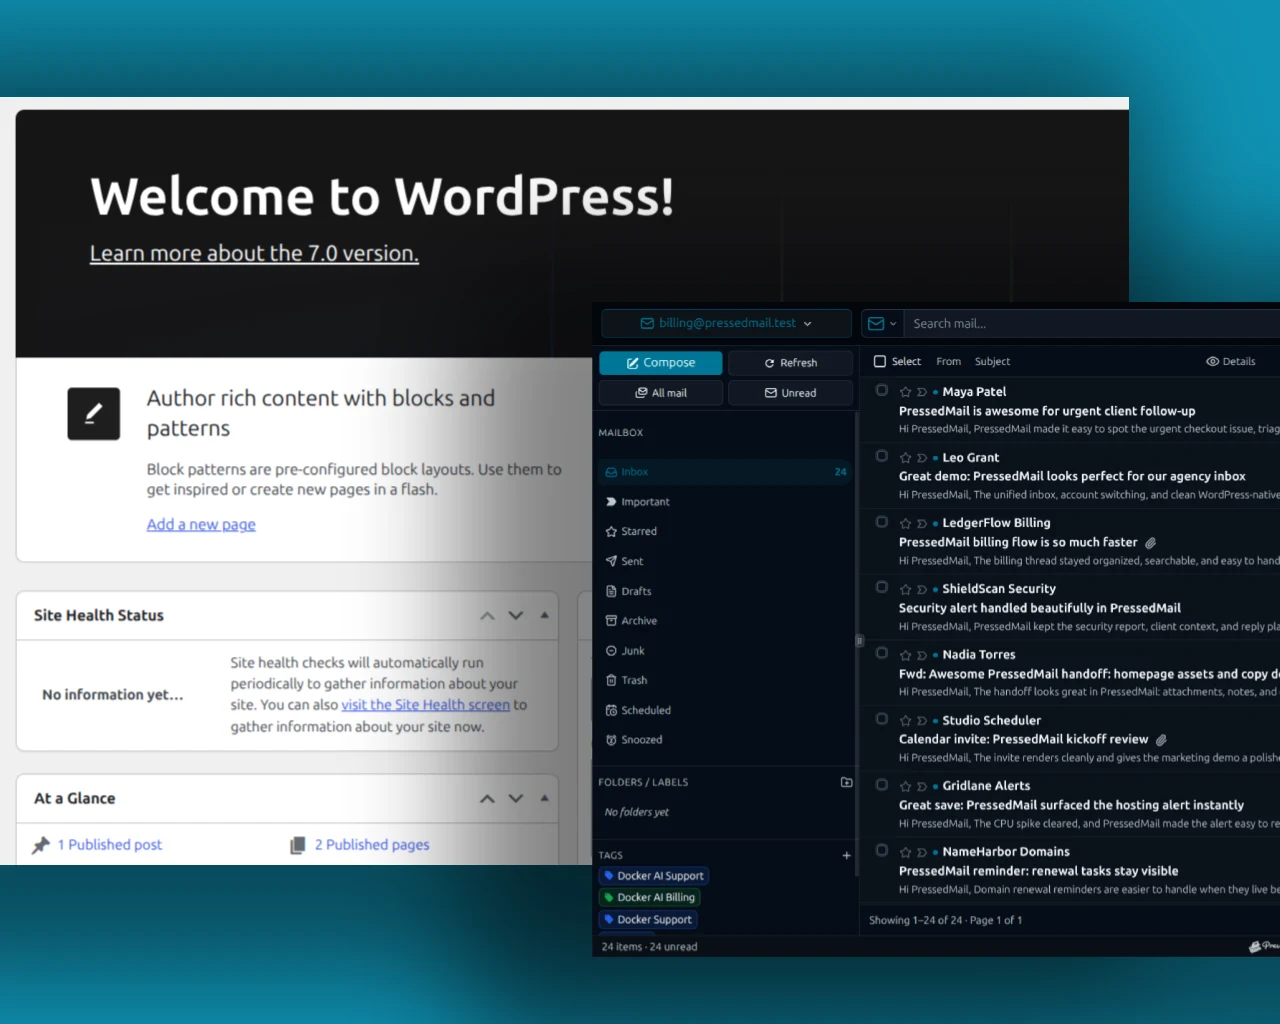This screenshot has height=1024, width=1280.
Task: Check the Studio Scheduler email checkbox
Action: coord(882,718)
